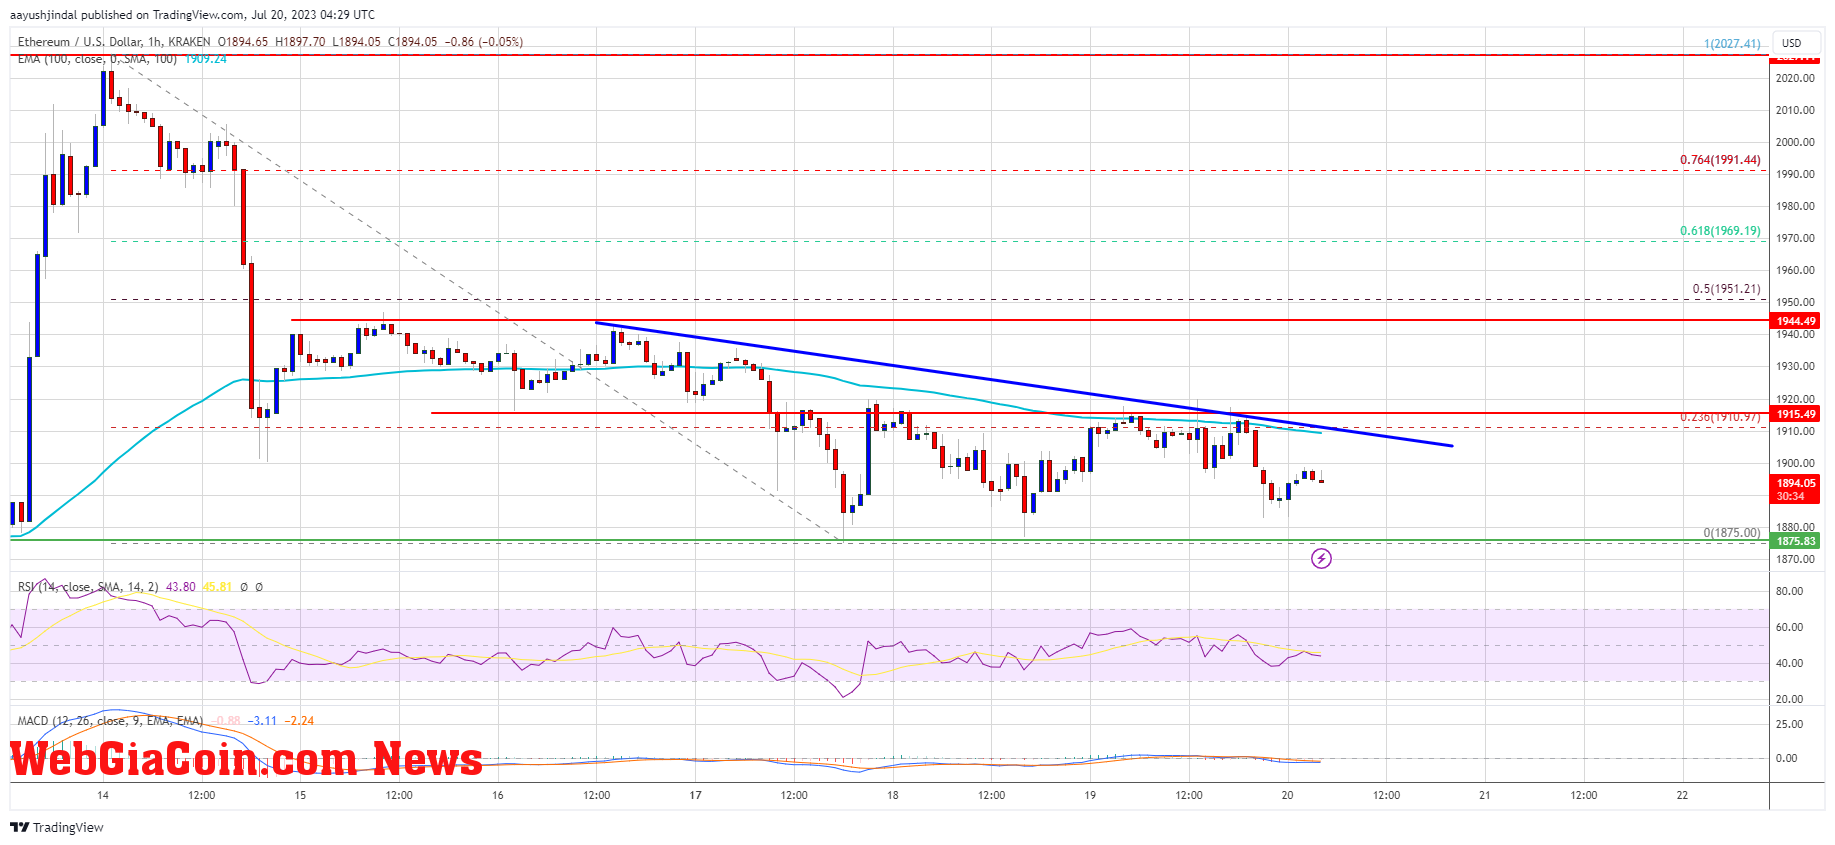The height and width of the screenshot is (845, 1835).
Task: Click the TradingView logo at the bottom
Action: (57, 827)
